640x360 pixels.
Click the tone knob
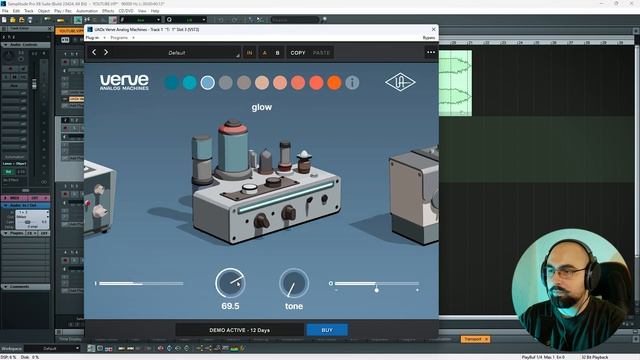point(294,283)
